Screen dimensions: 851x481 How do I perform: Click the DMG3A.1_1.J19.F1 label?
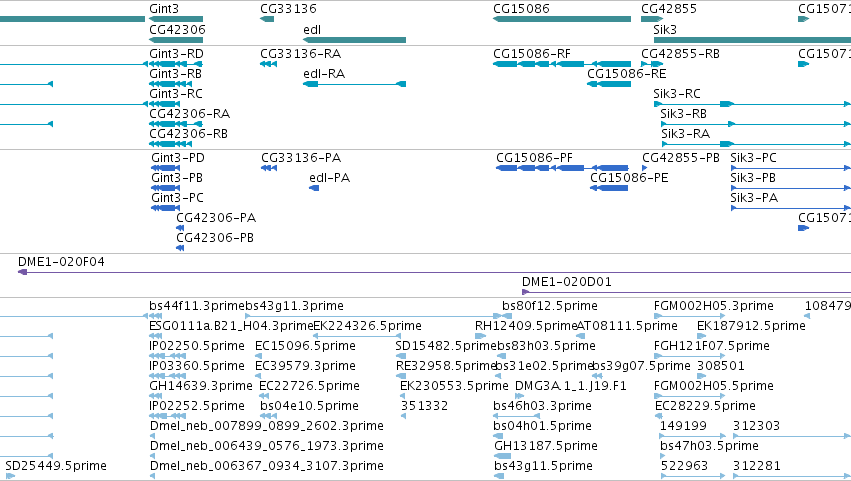point(570,387)
